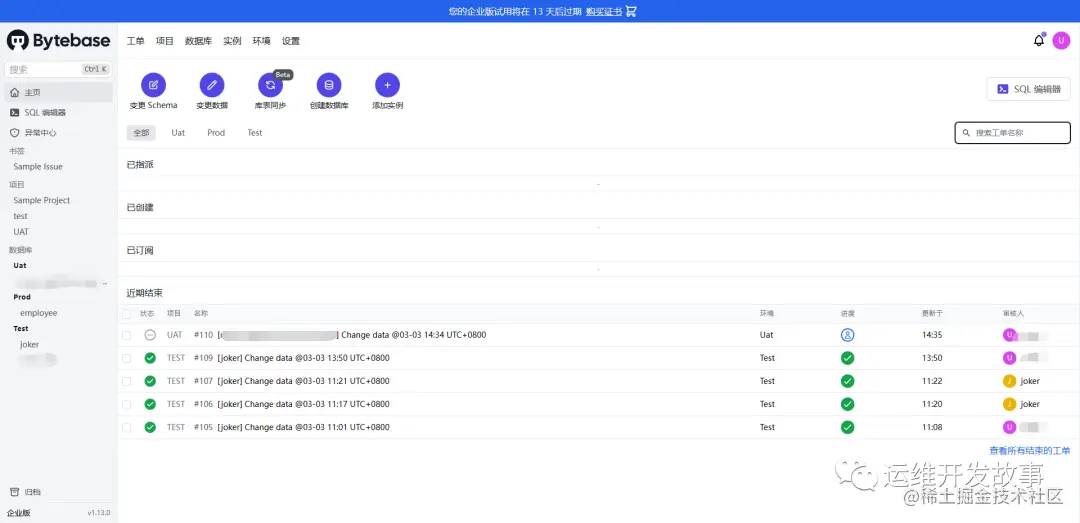This screenshot has width=1080, height=523.
Task: Open the Sample Issue bookmark
Action: 38,166
